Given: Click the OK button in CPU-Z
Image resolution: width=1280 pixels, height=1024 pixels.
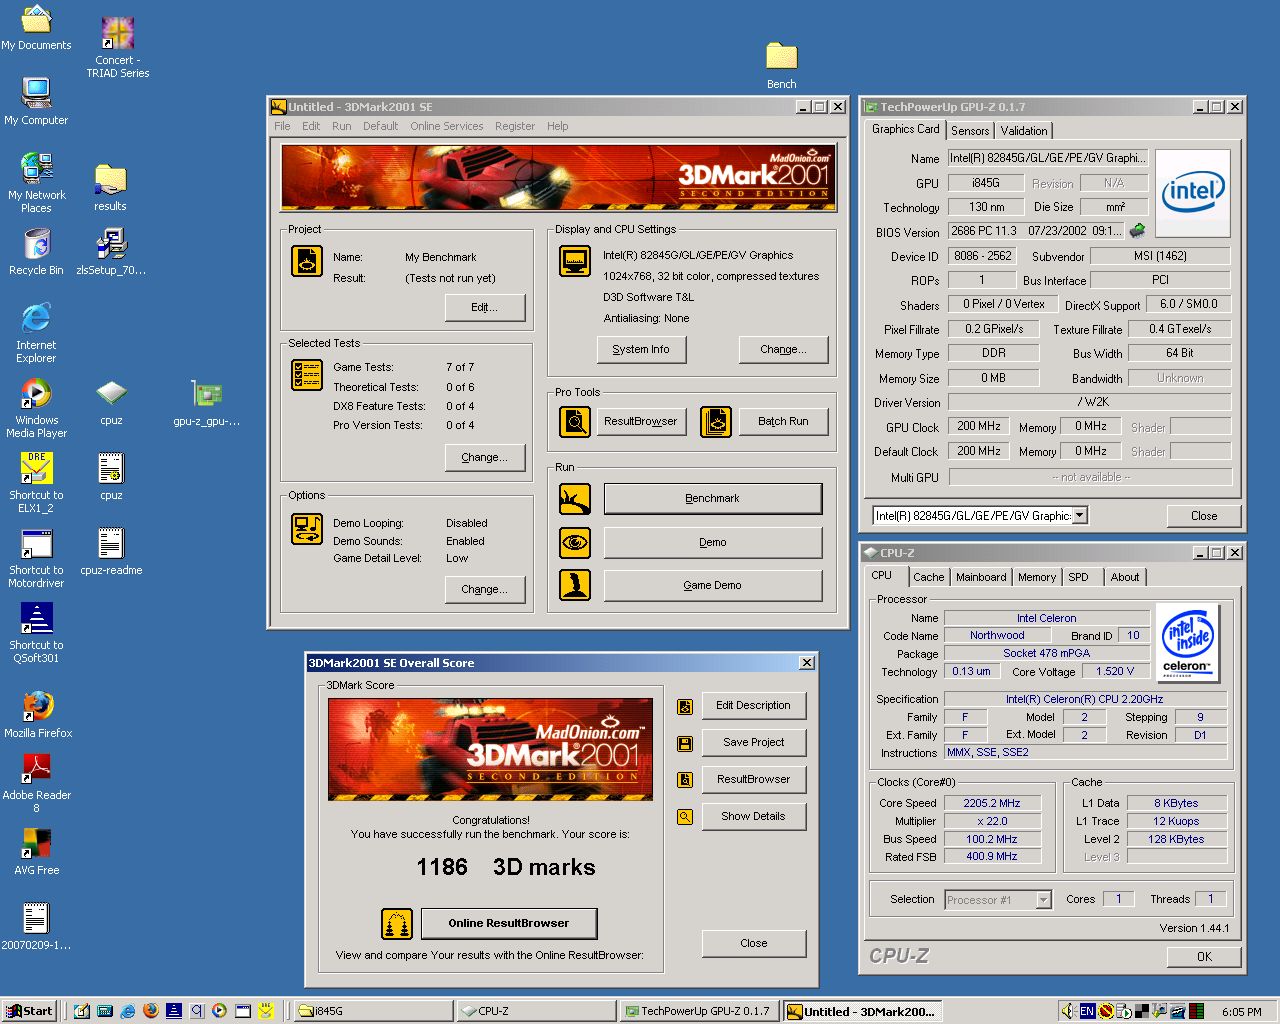Looking at the screenshot, I should pyautogui.click(x=1204, y=956).
